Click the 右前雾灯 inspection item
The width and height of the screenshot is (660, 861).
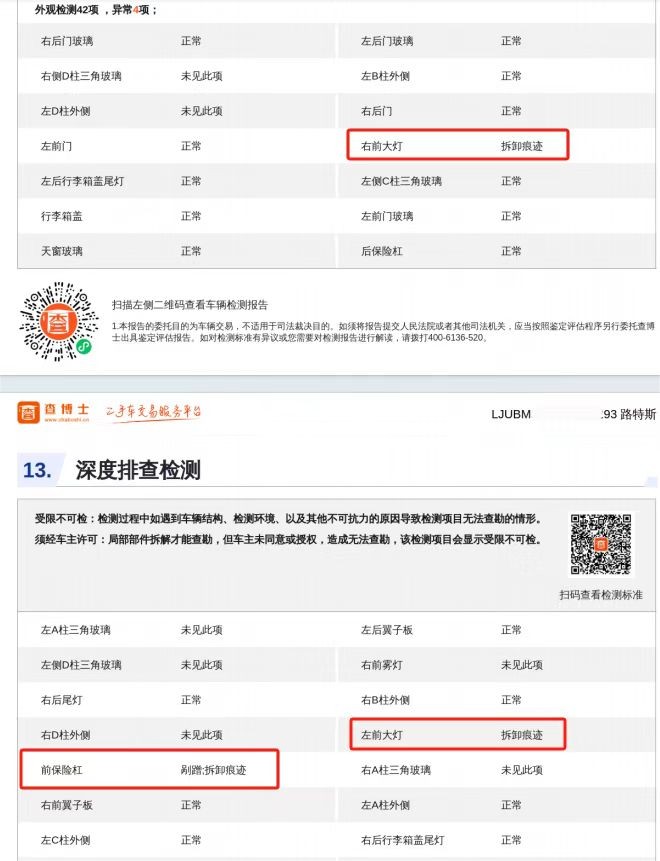coord(382,665)
